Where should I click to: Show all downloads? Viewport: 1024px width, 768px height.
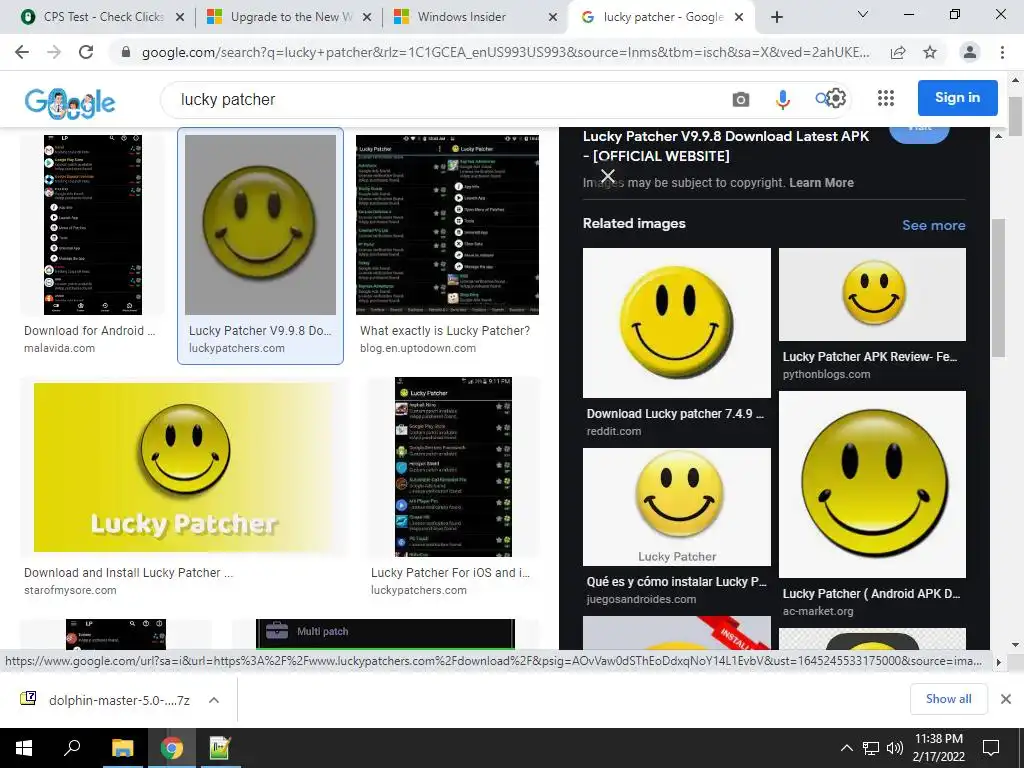948,699
